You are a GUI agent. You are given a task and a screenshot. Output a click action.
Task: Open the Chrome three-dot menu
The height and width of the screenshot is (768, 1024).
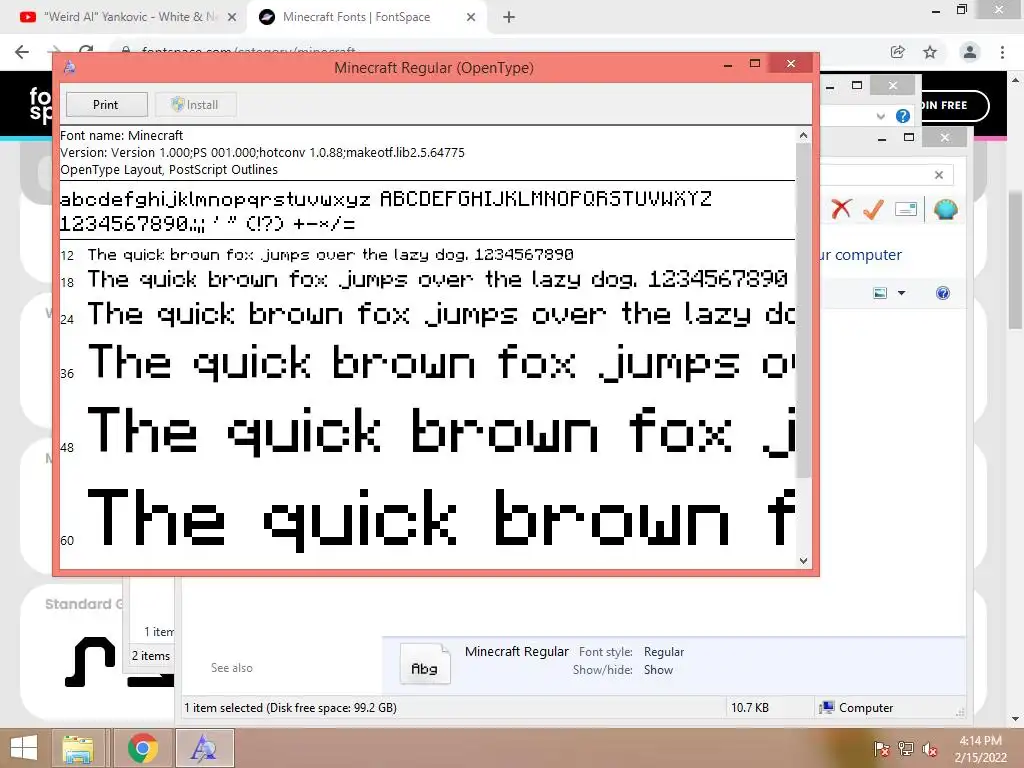pos(1002,52)
